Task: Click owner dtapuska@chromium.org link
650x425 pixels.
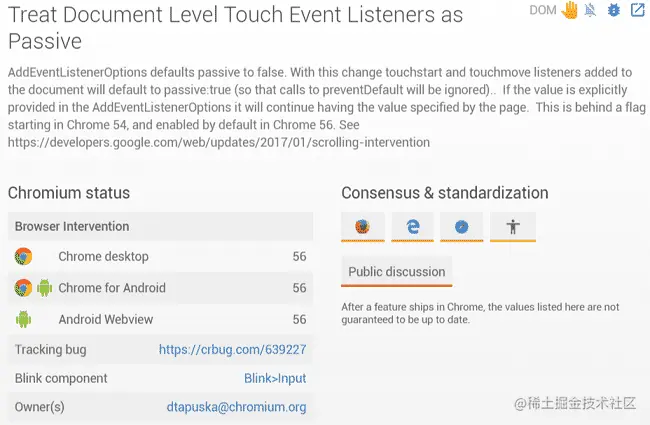Action: (x=236, y=407)
